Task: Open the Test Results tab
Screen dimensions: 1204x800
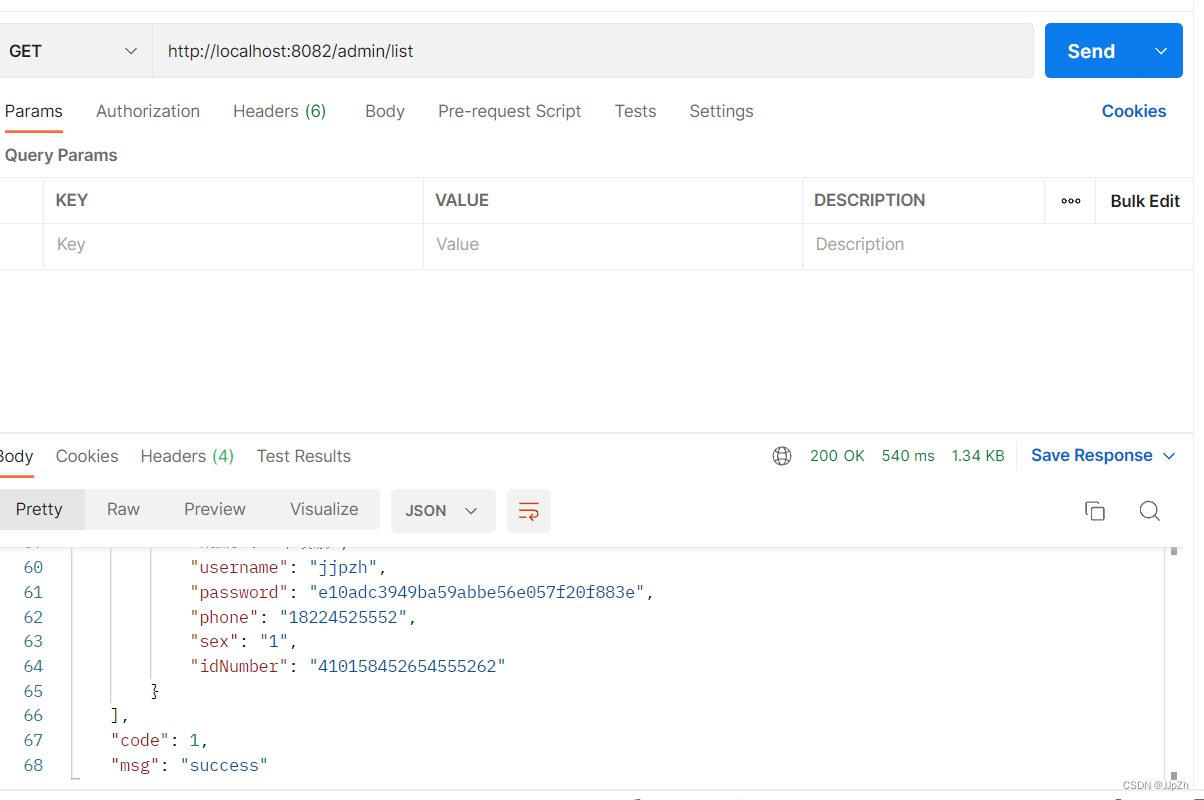Action: (x=304, y=456)
